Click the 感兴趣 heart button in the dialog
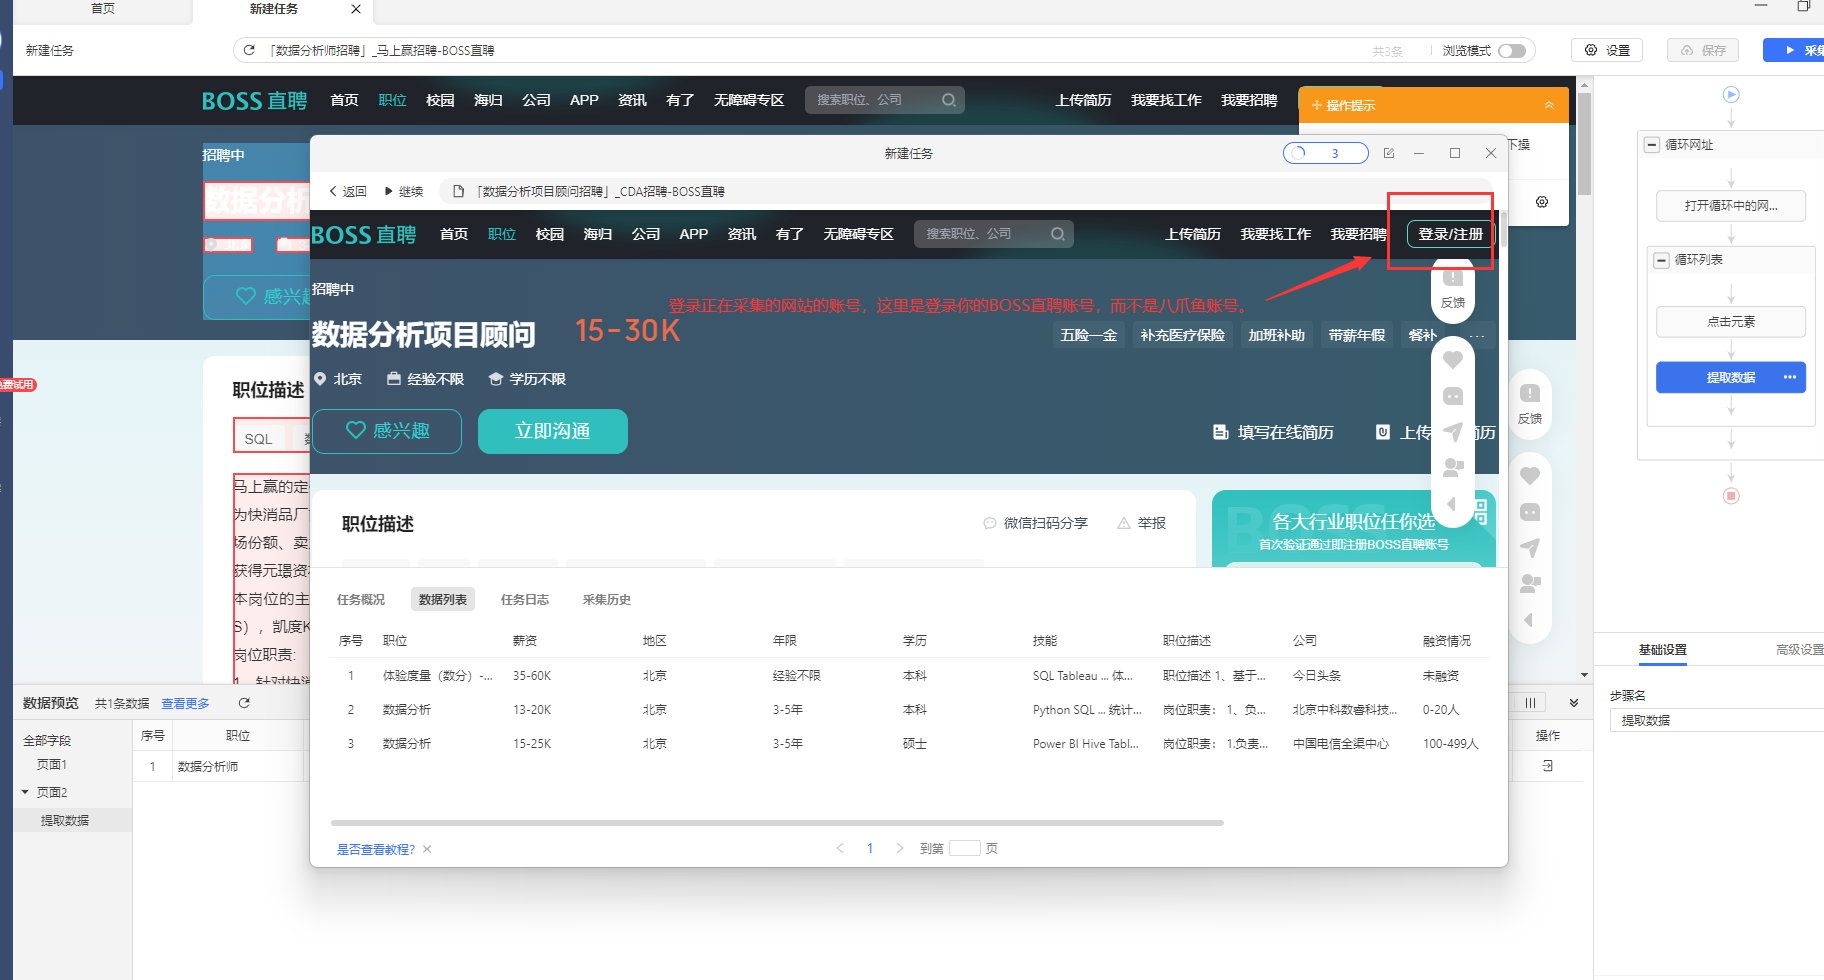1824x980 pixels. click(387, 431)
